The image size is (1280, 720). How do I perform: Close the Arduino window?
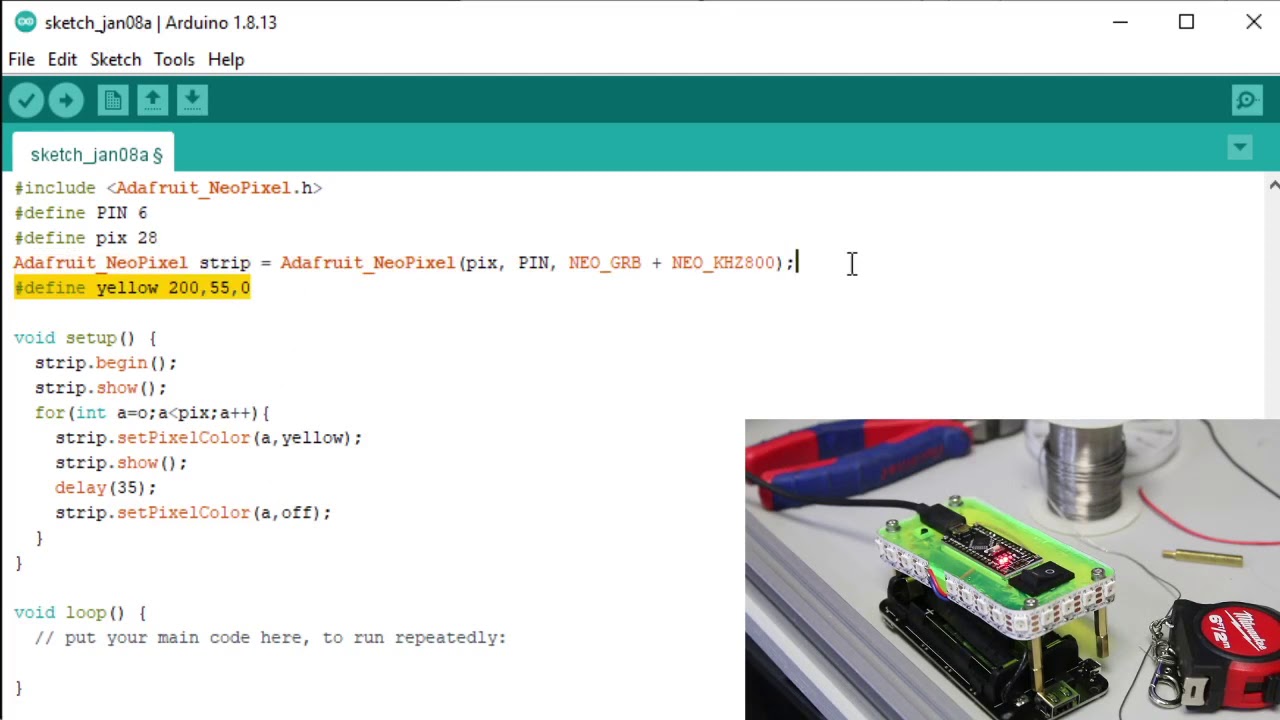pyautogui.click(x=1253, y=22)
